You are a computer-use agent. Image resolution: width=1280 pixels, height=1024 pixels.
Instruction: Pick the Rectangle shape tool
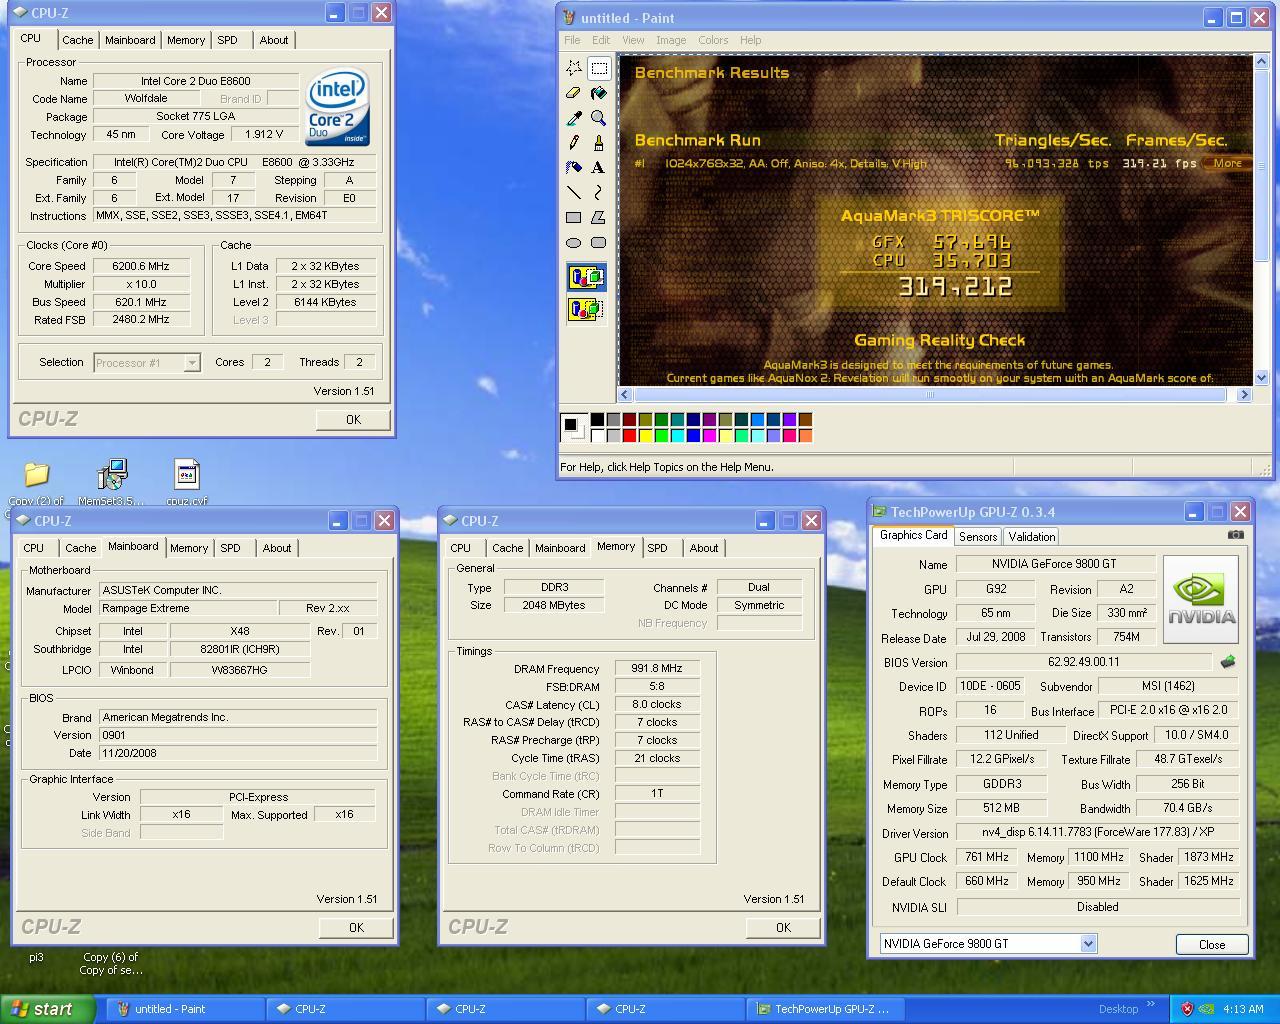coord(574,218)
